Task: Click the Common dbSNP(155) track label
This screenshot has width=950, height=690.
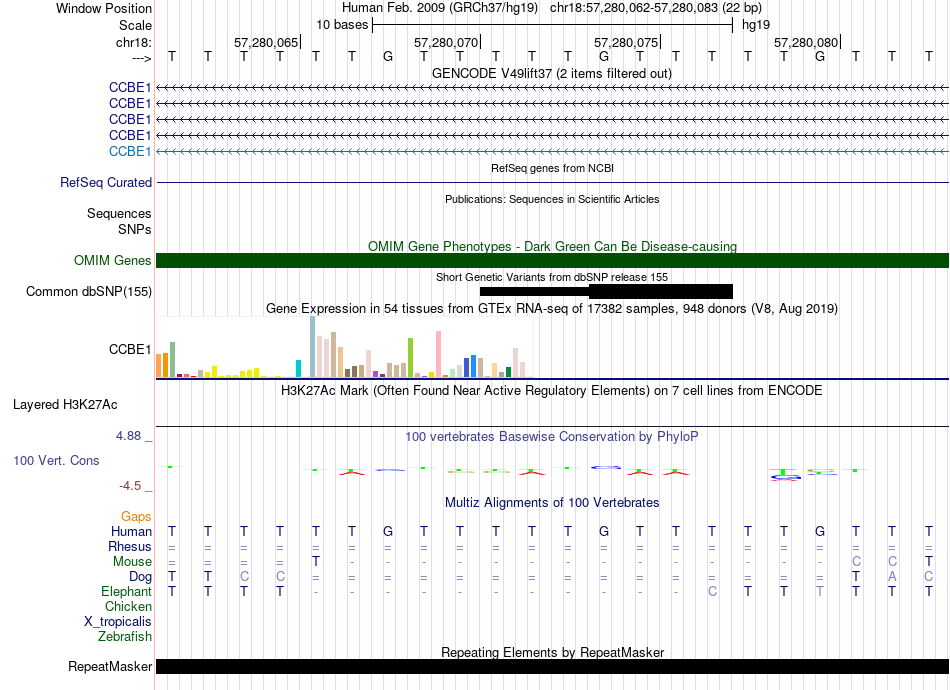Action: pyautogui.click(x=89, y=291)
